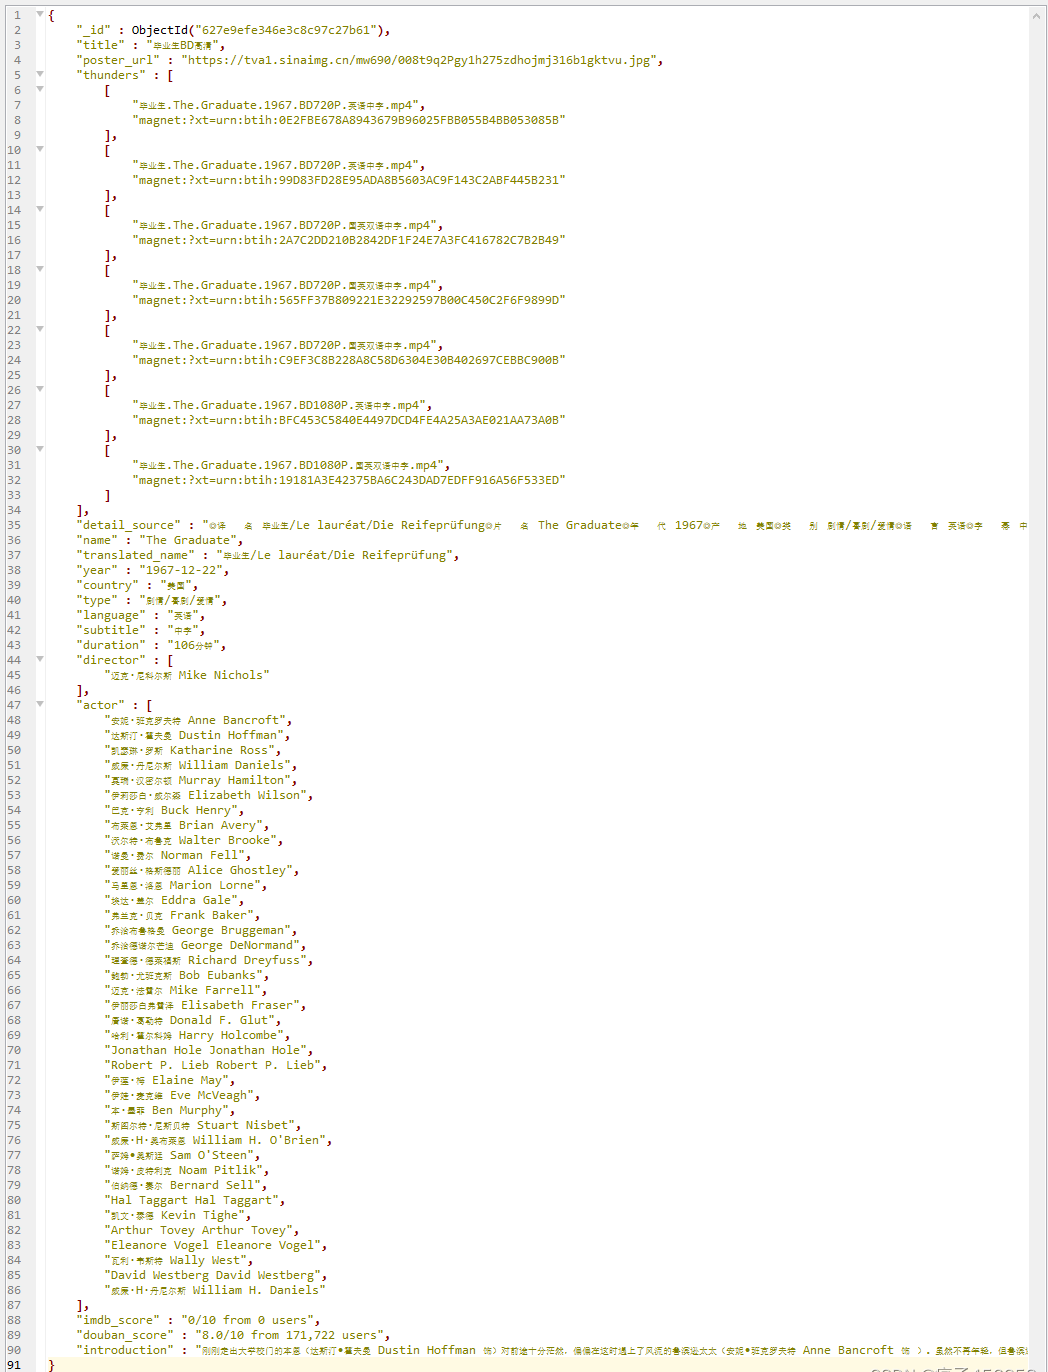Click the "detail_source" key

128,525
